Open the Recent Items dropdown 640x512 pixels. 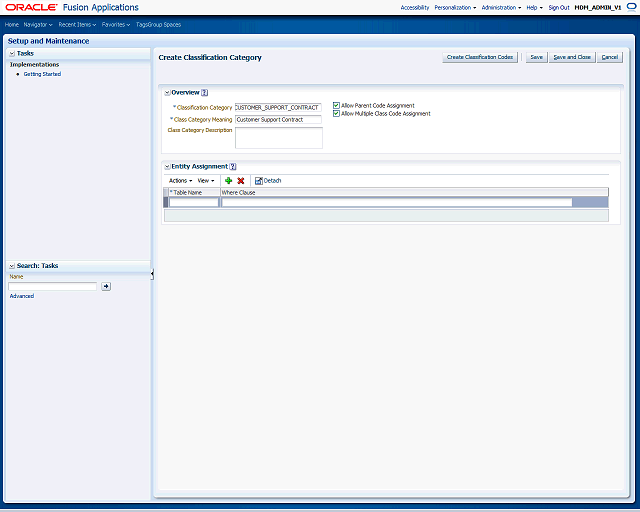pos(77,24)
